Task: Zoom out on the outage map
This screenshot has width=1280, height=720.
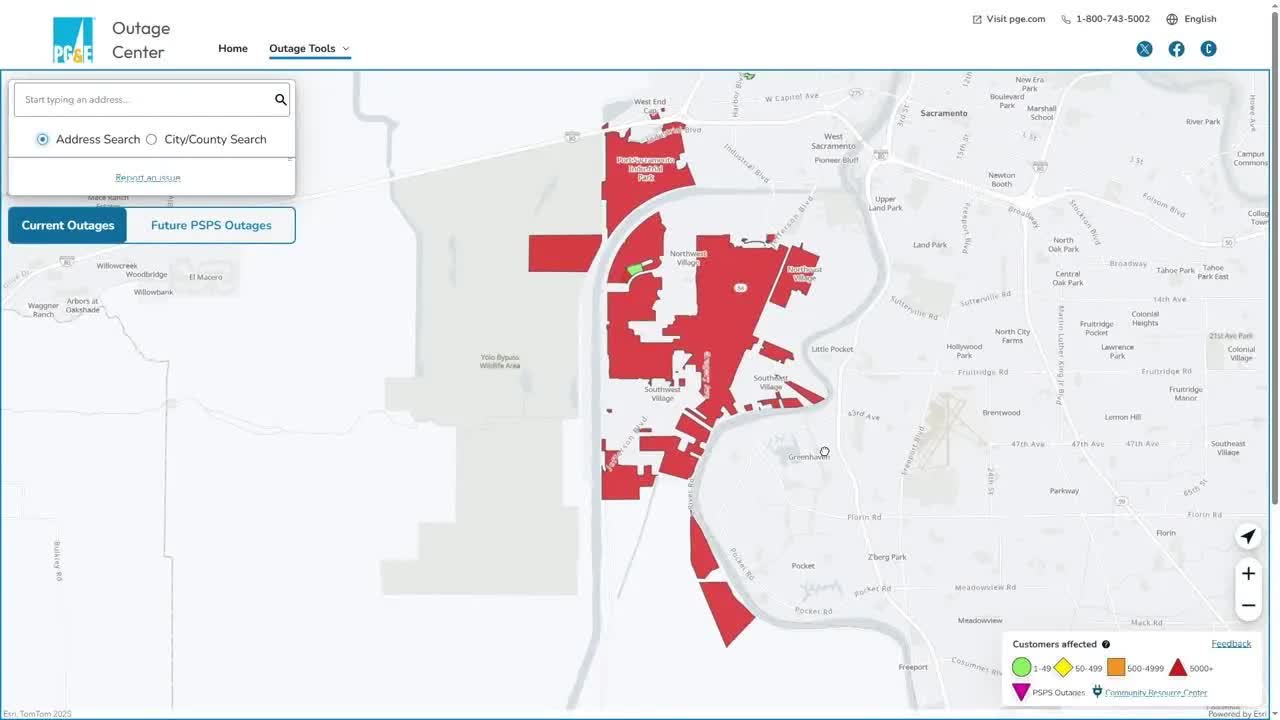Action: coord(1248,605)
